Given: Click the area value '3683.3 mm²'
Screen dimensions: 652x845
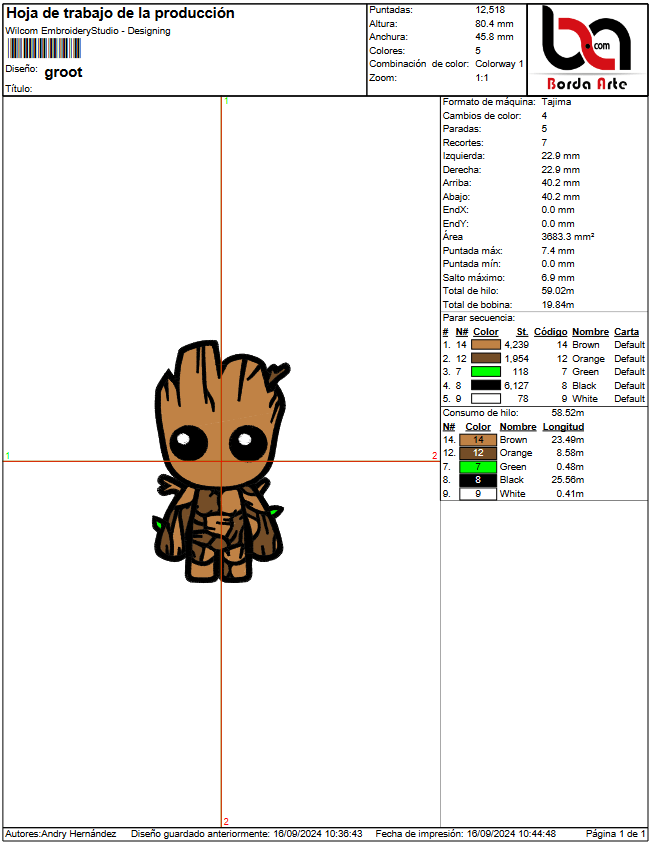Looking at the screenshot, I should [x=567, y=237].
